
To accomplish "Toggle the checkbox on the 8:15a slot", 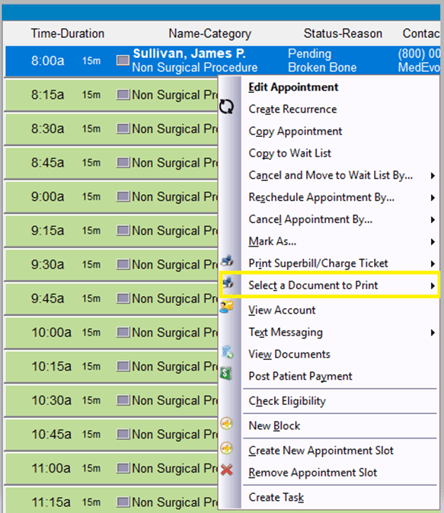I will pos(123,95).
